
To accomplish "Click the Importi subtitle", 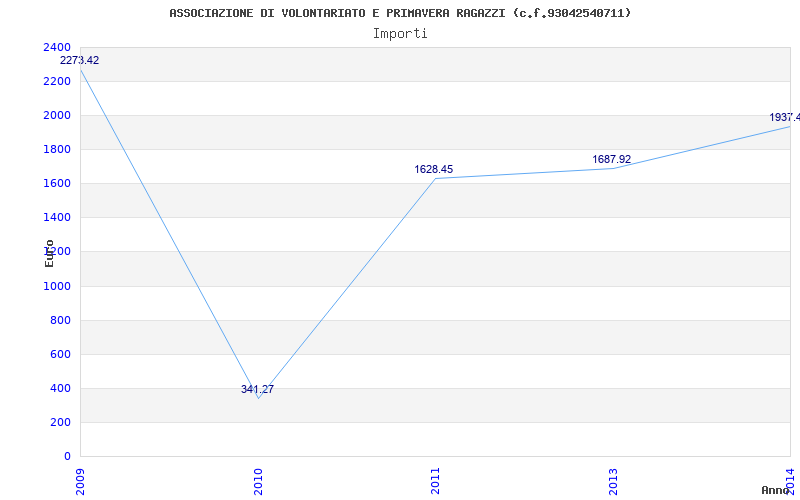I will point(400,34).
